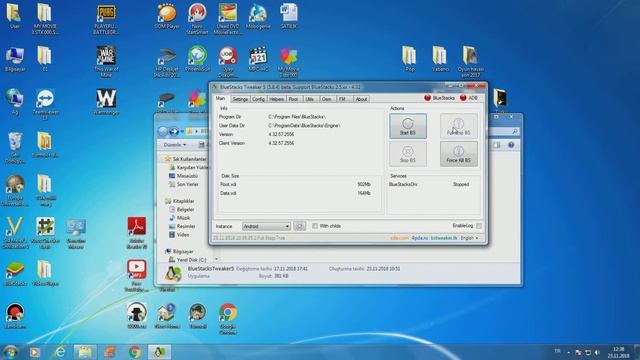Open the 4pda.ru link

[419, 238]
